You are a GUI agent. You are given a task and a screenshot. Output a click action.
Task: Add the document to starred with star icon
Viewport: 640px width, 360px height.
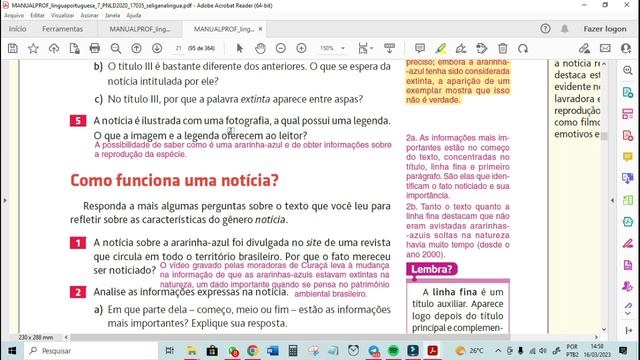(x=33, y=48)
